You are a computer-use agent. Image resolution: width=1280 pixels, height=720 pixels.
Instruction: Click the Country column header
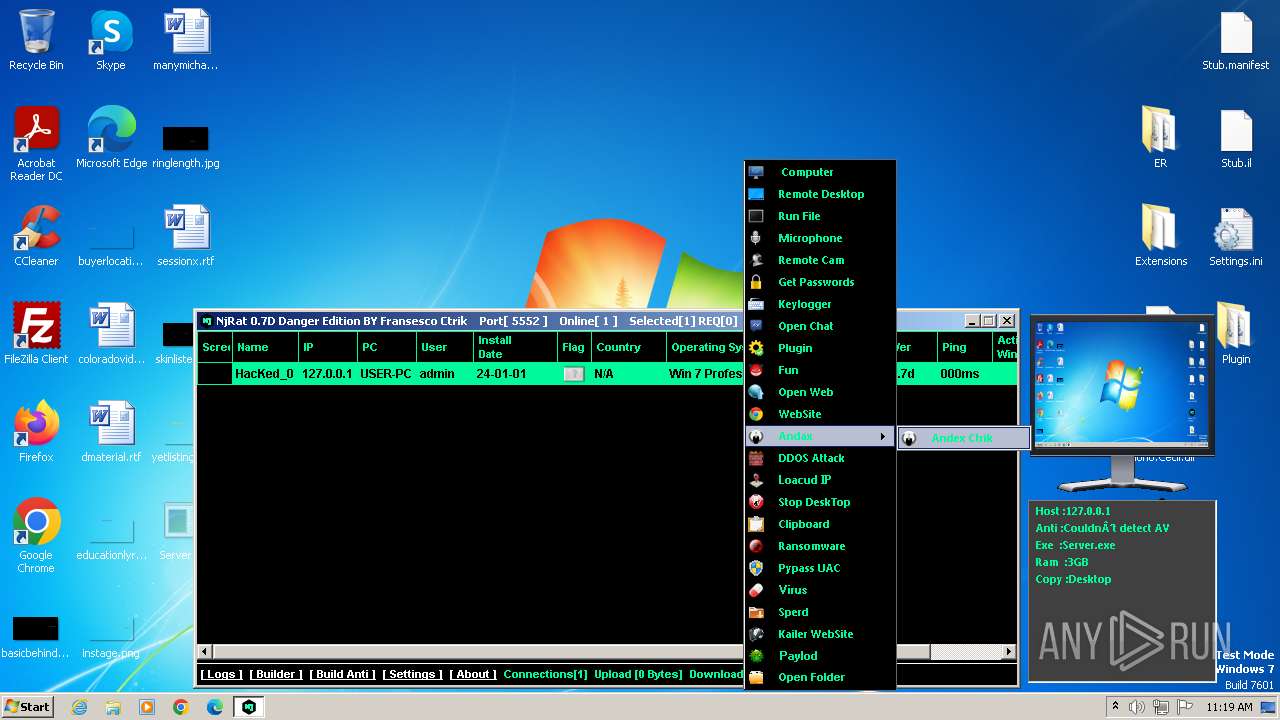pyautogui.click(x=628, y=347)
